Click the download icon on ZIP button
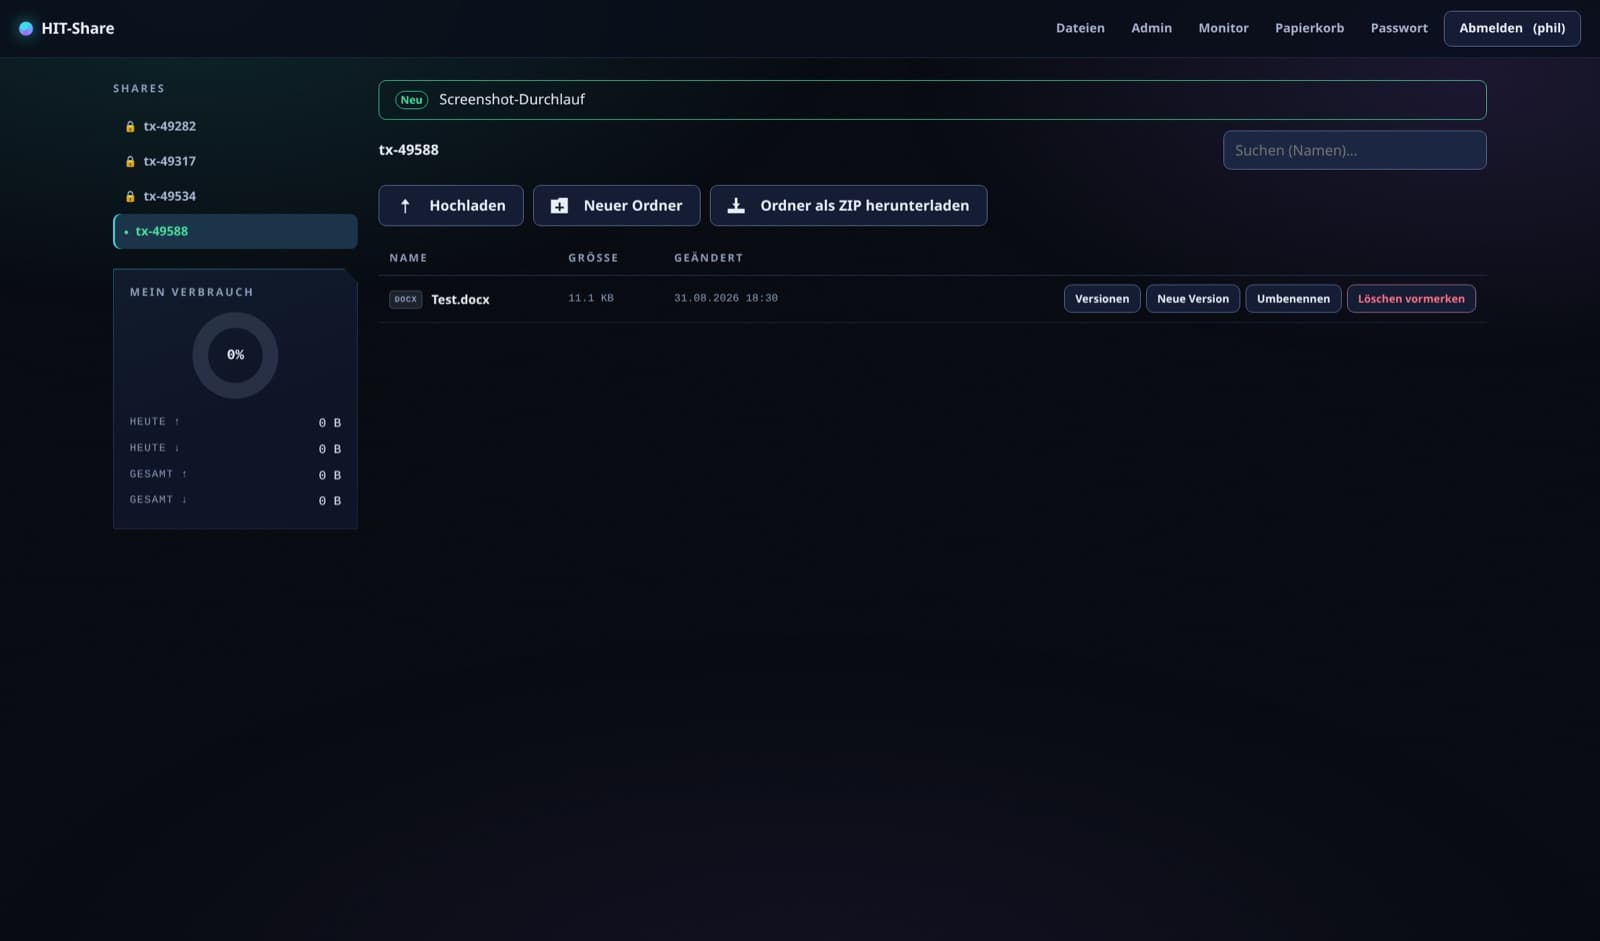The image size is (1600, 941). 736,205
